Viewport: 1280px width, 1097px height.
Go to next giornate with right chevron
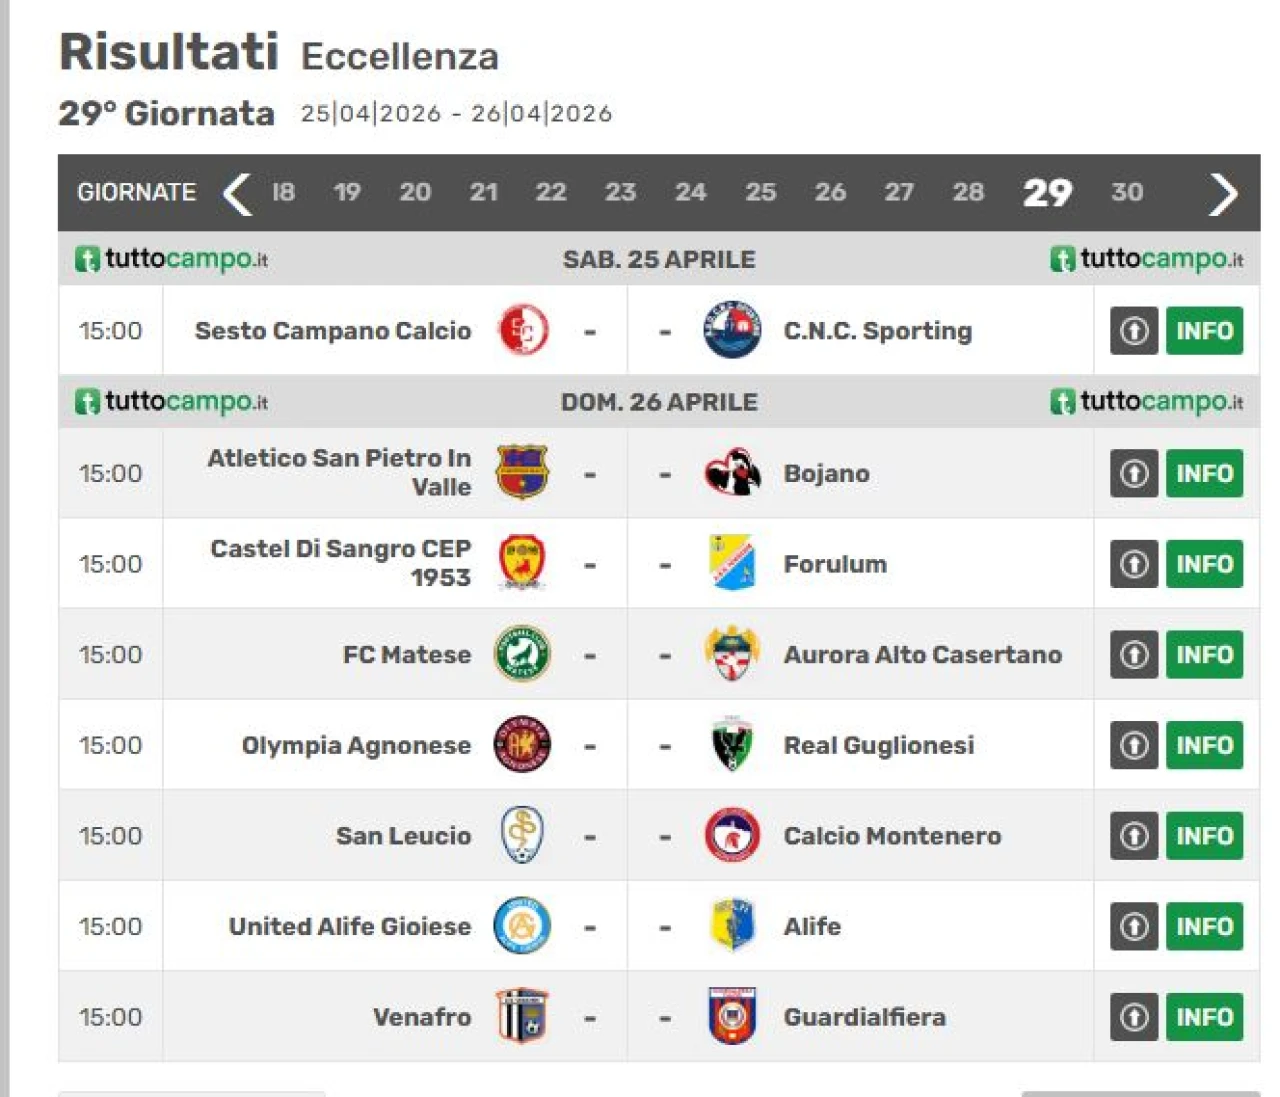point(1223,193)
